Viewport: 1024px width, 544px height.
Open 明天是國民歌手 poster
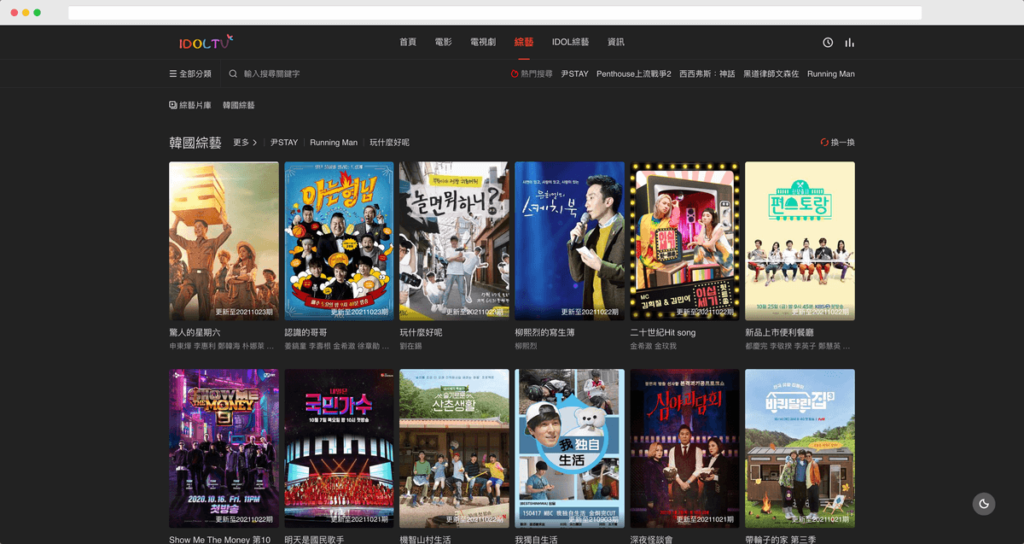tap(339, 449)
